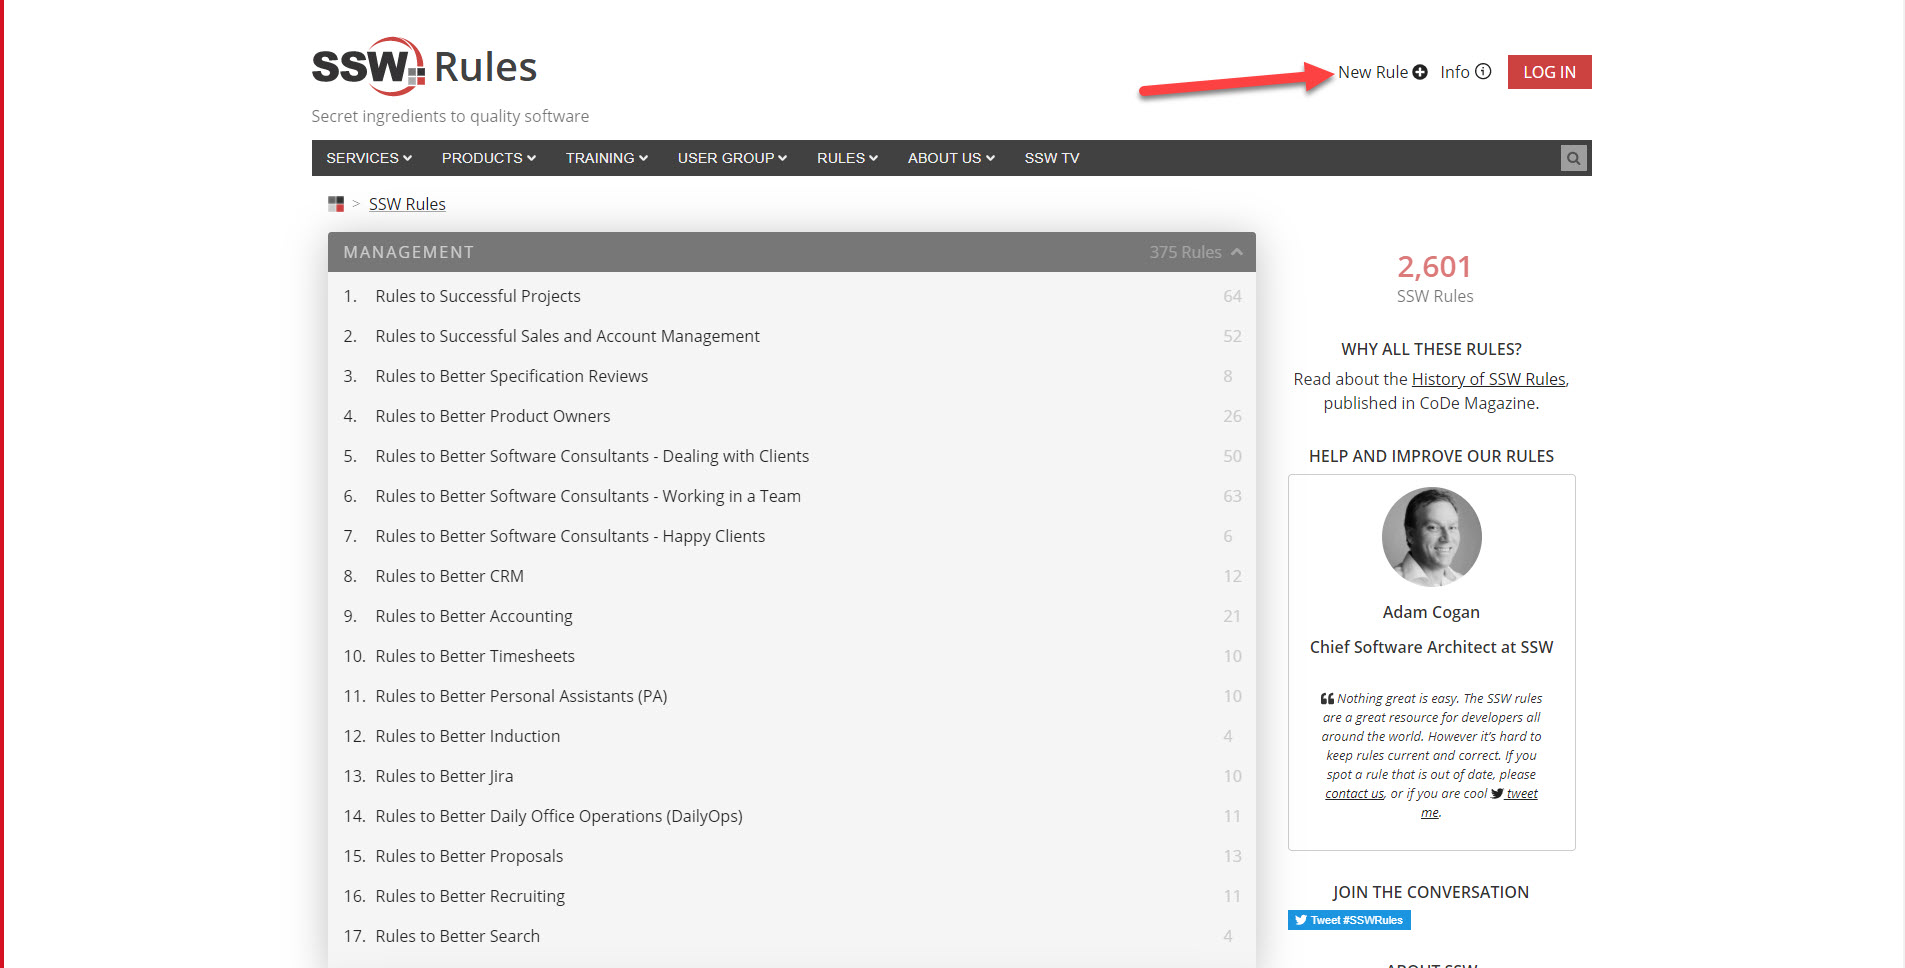Open Software Consultants - Working in a Team rules
Screen dimensions: 1905x968
588,496
